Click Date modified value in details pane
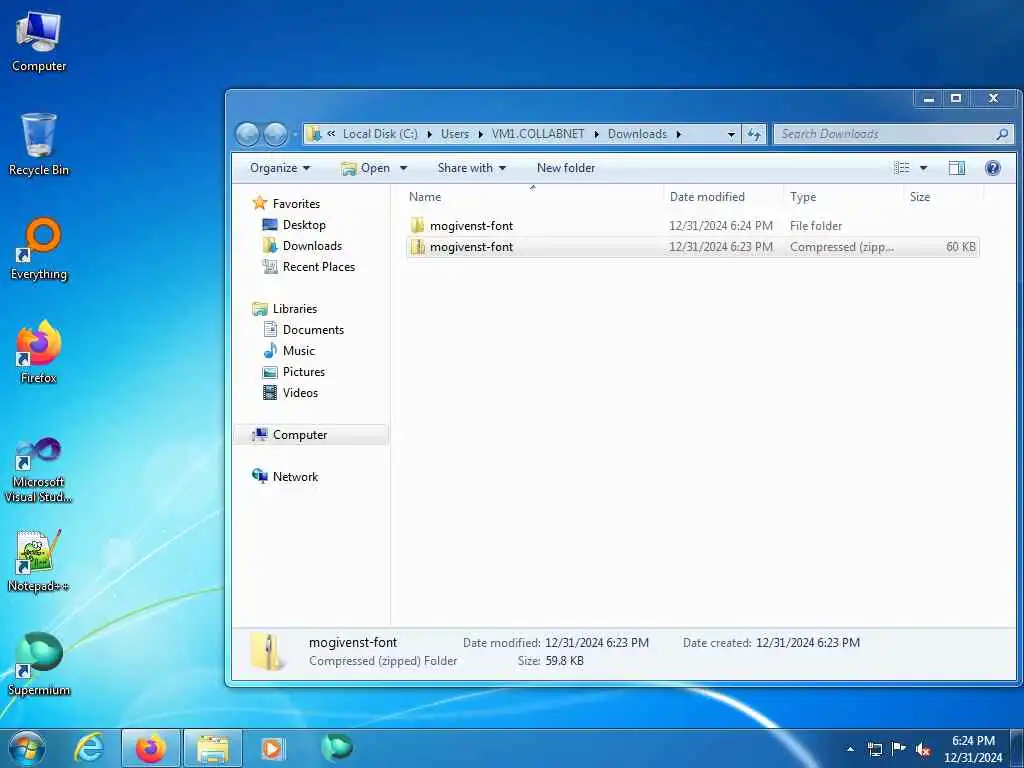The width and height of the screenshot is (1024, 768). (x=597, y=643)
